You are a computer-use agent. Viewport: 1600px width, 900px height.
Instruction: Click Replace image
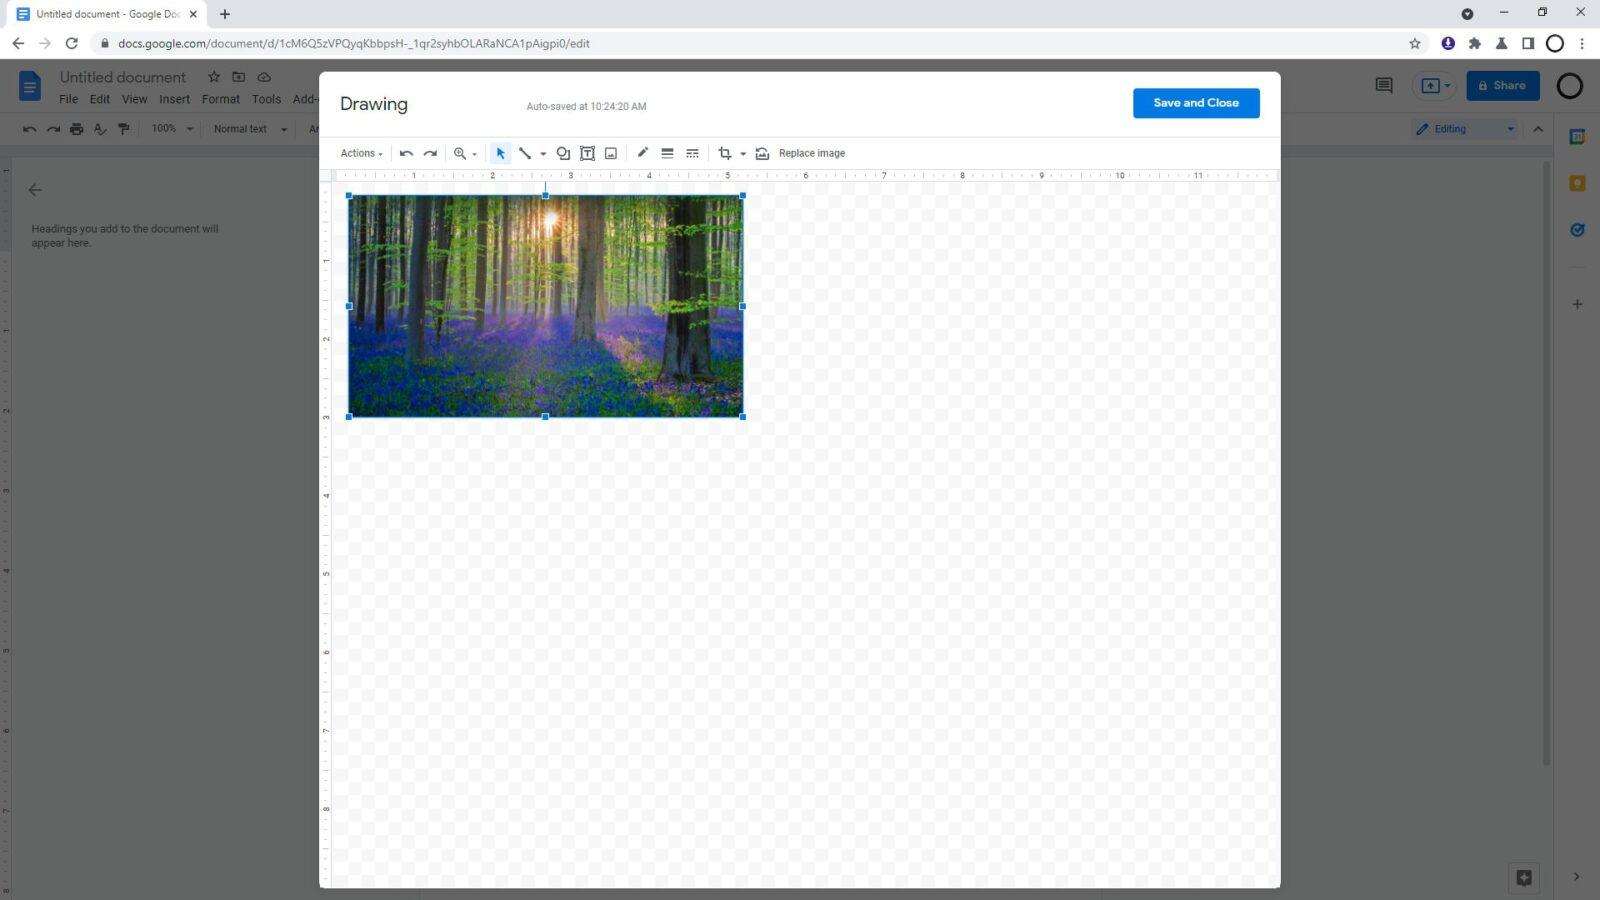coord(811,153)
